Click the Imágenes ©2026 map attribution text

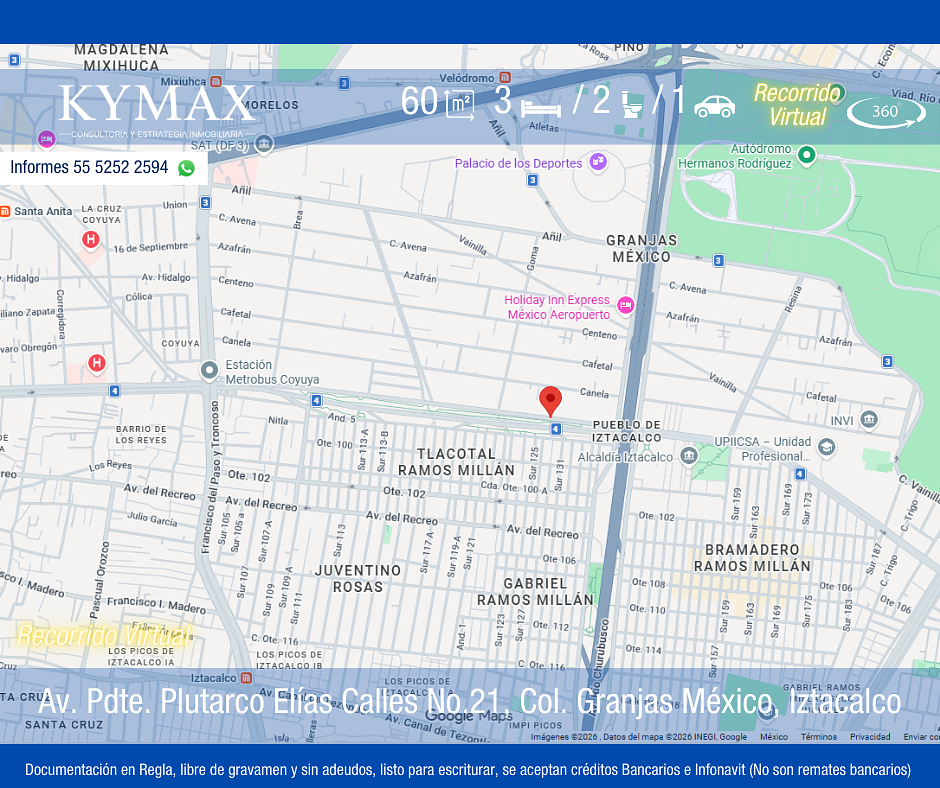pos(638,736)
